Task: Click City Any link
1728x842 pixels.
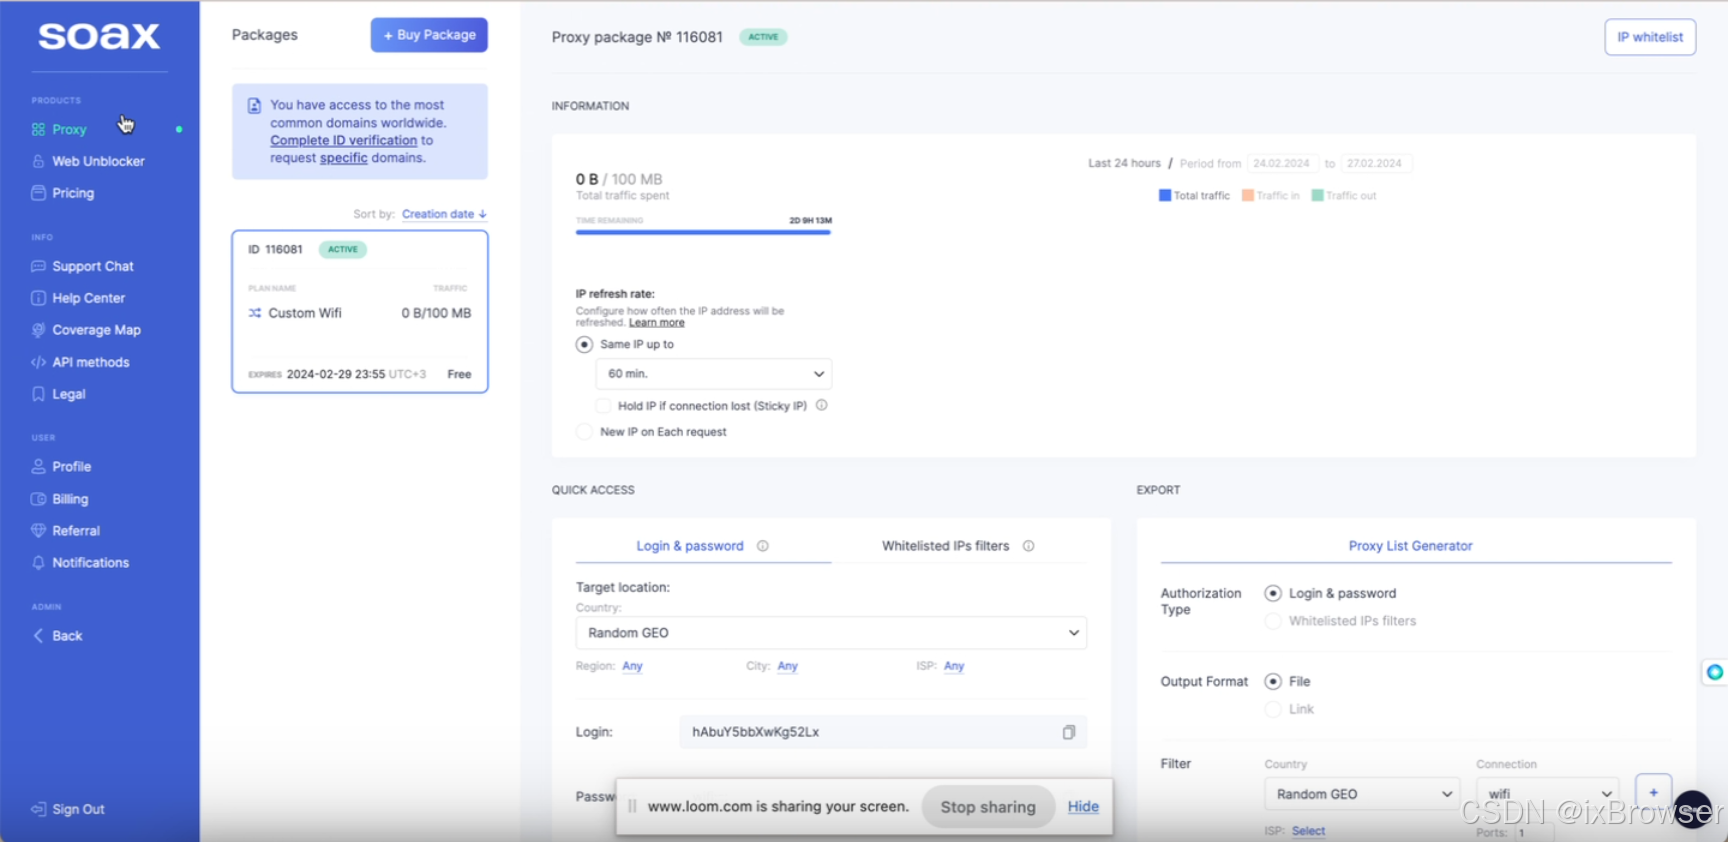Action: 788,666
